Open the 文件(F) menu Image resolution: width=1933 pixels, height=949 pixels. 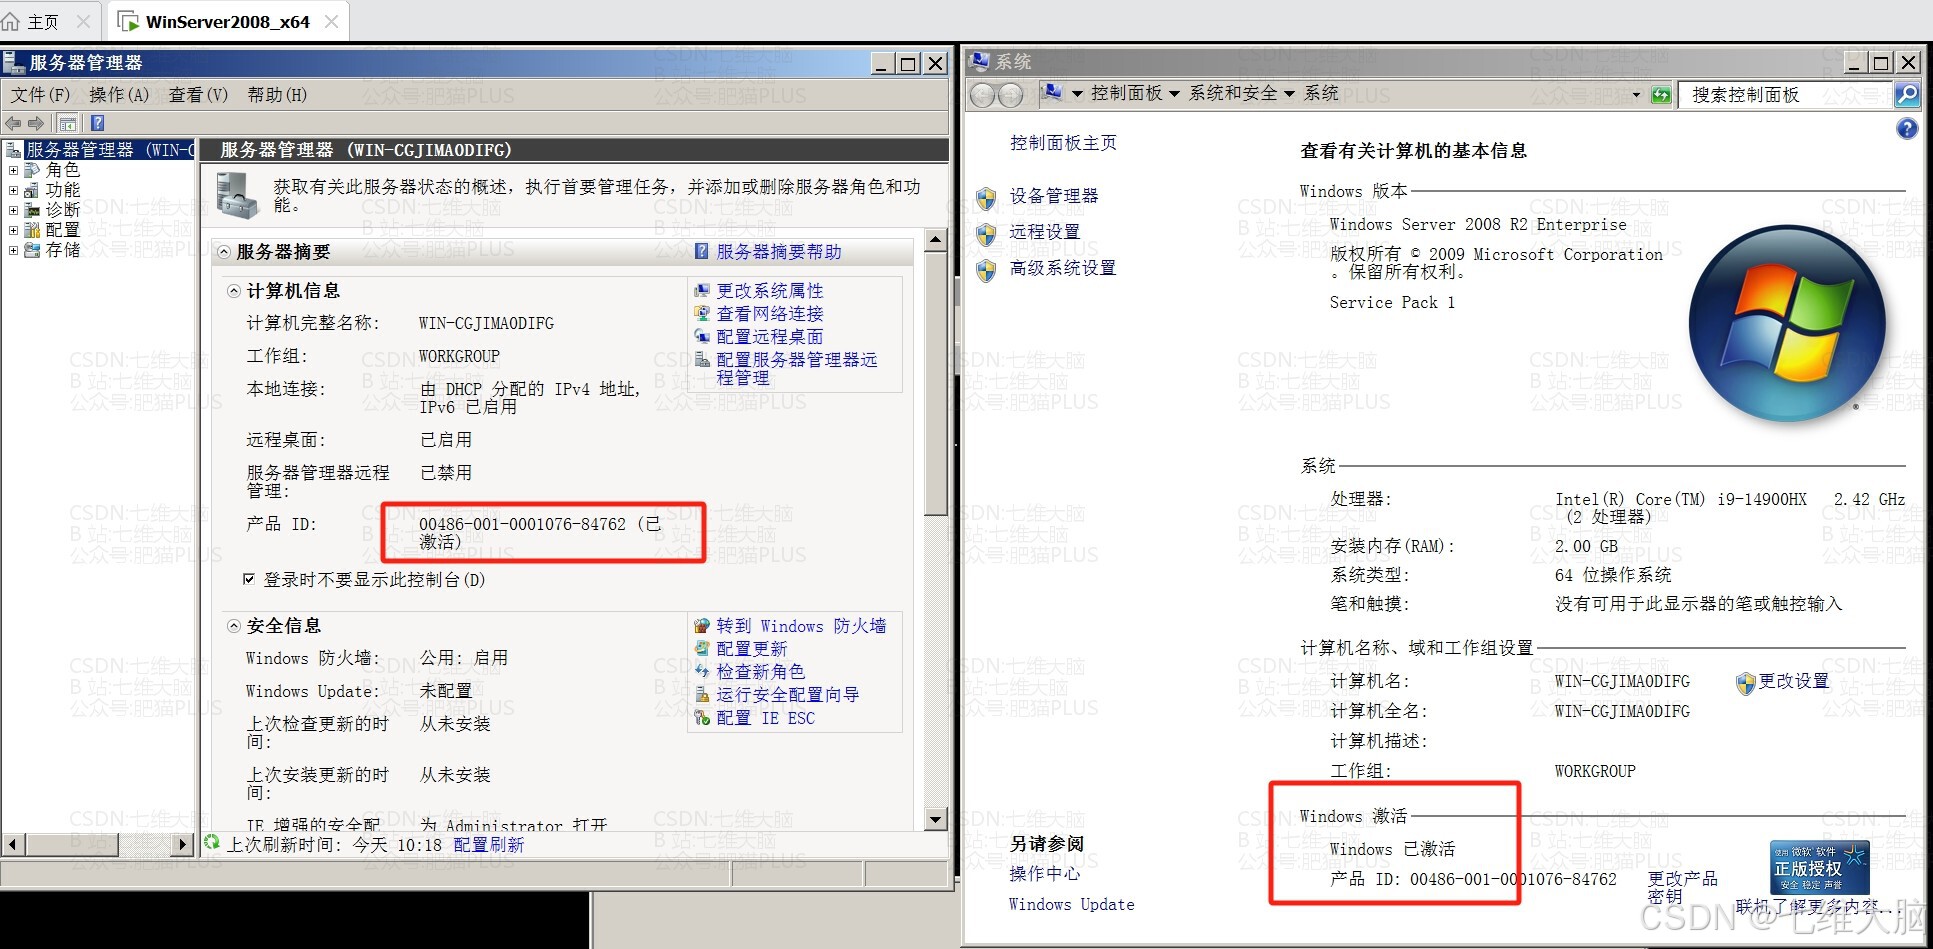(40, 95)
